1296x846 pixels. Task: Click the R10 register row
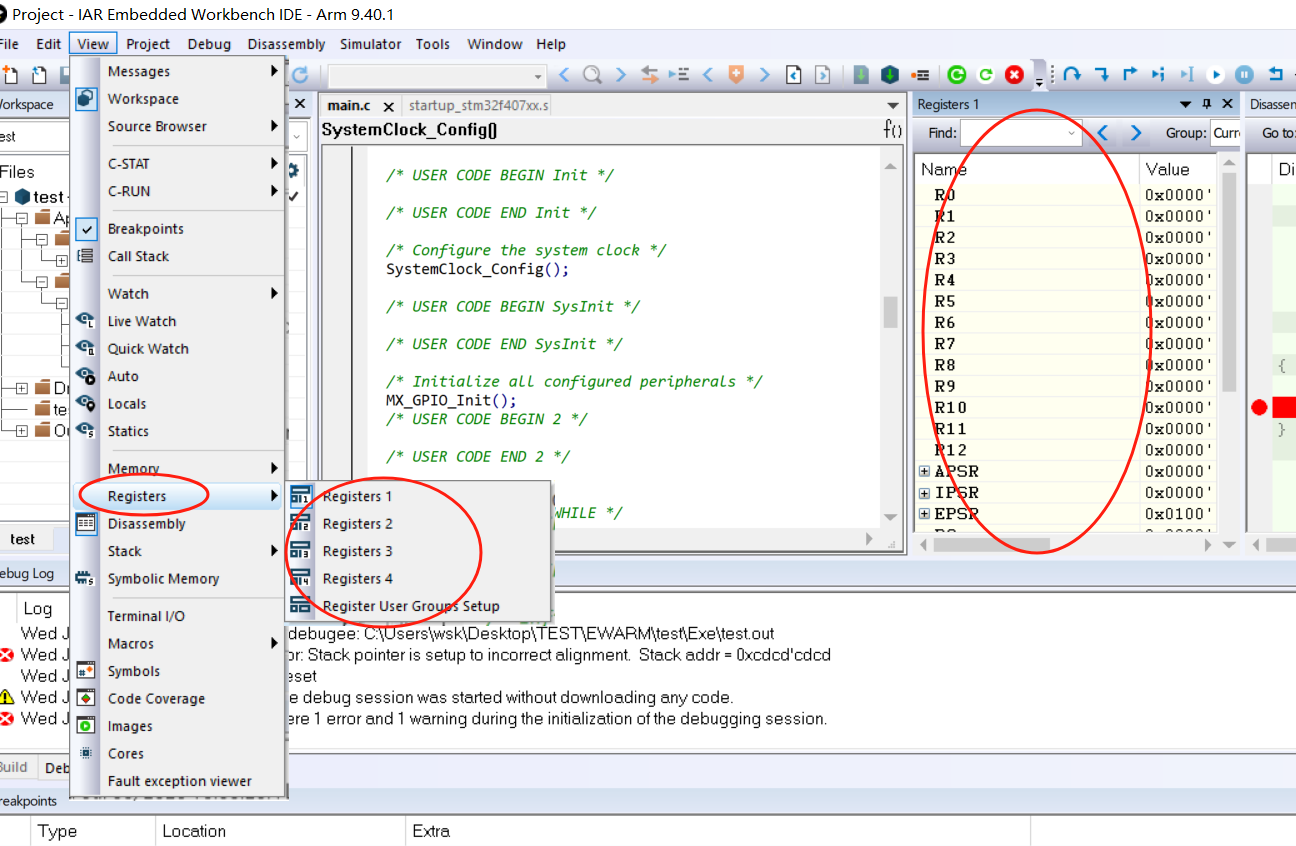[x=1065, y=407]
